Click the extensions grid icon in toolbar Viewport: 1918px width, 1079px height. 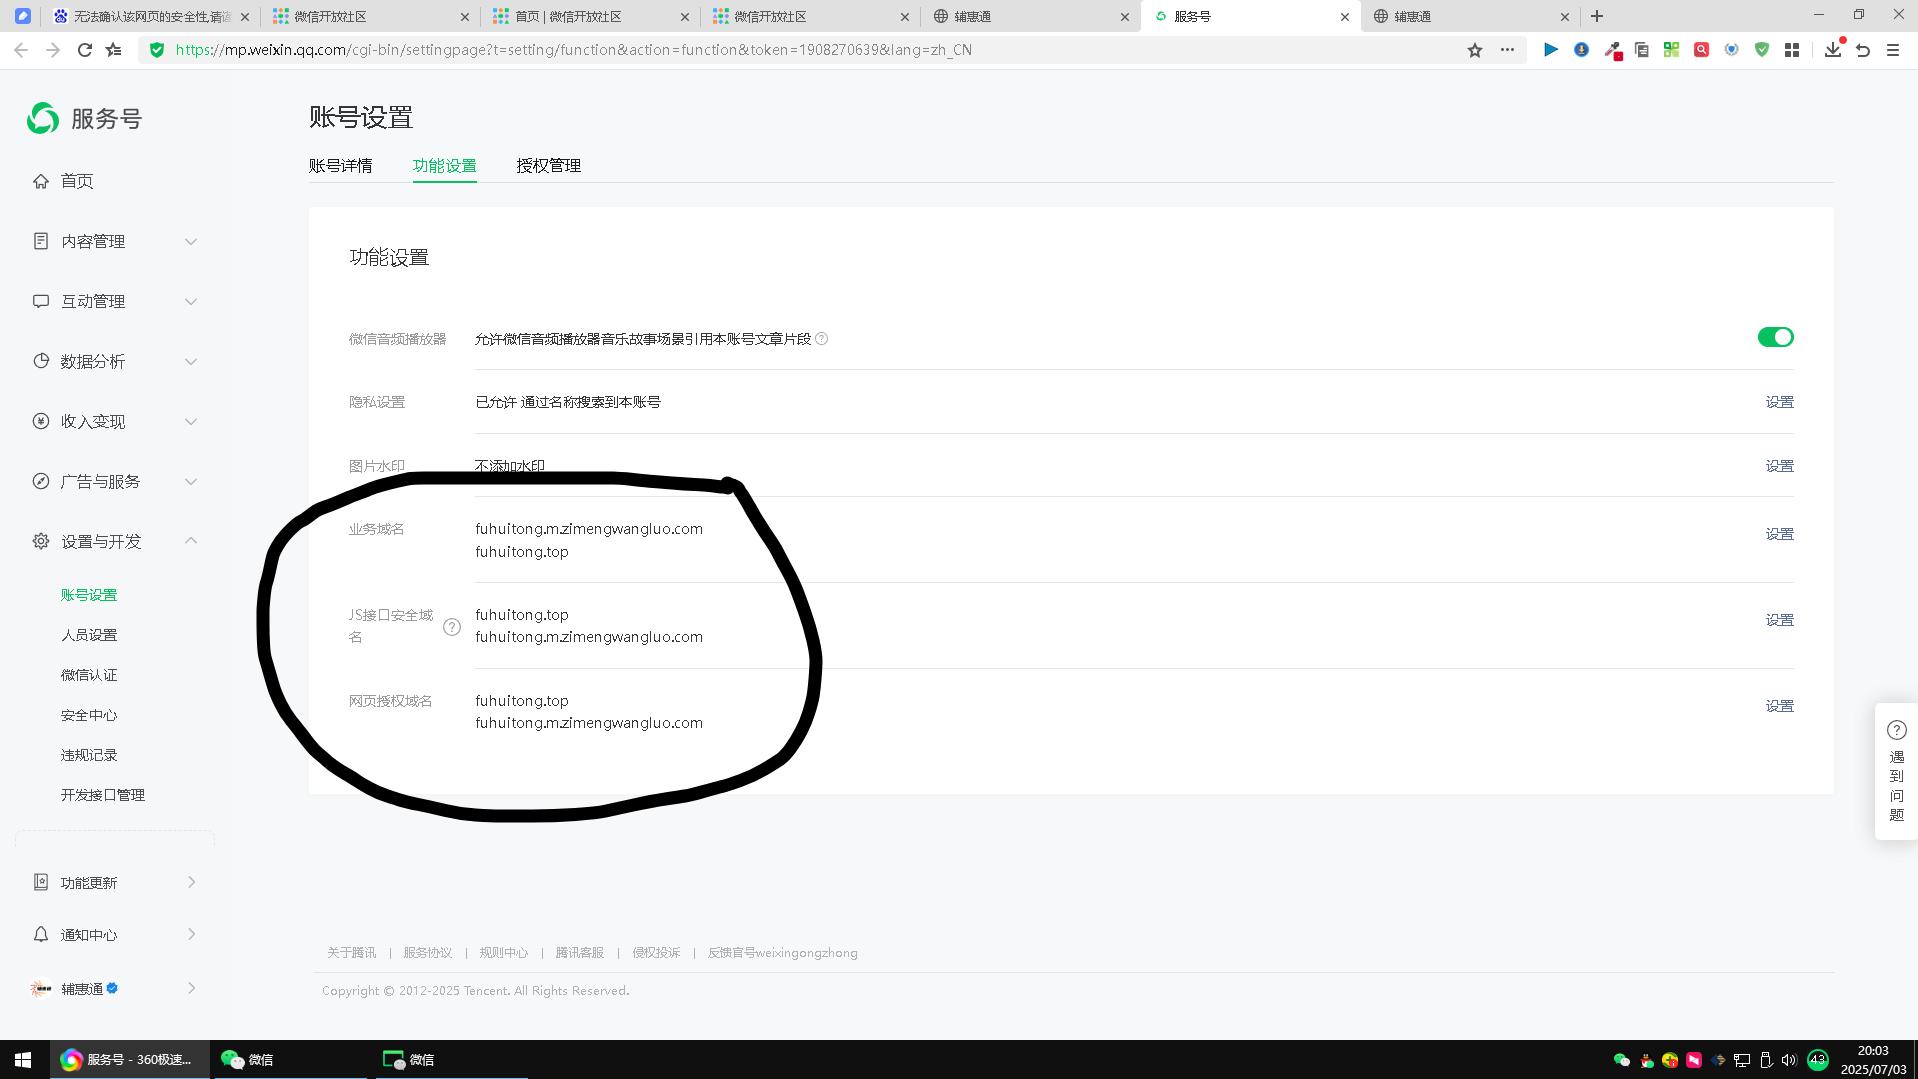pyautogui.click(x=1792, y=50)
